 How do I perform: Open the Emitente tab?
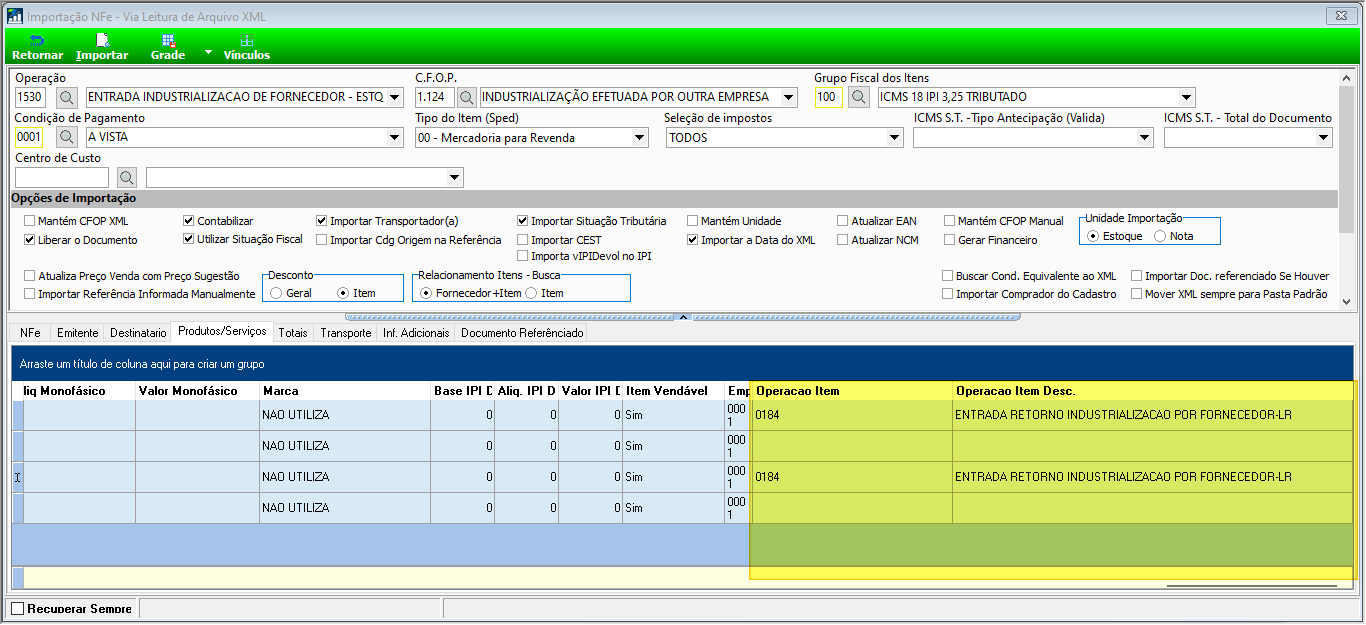(77, 333)
